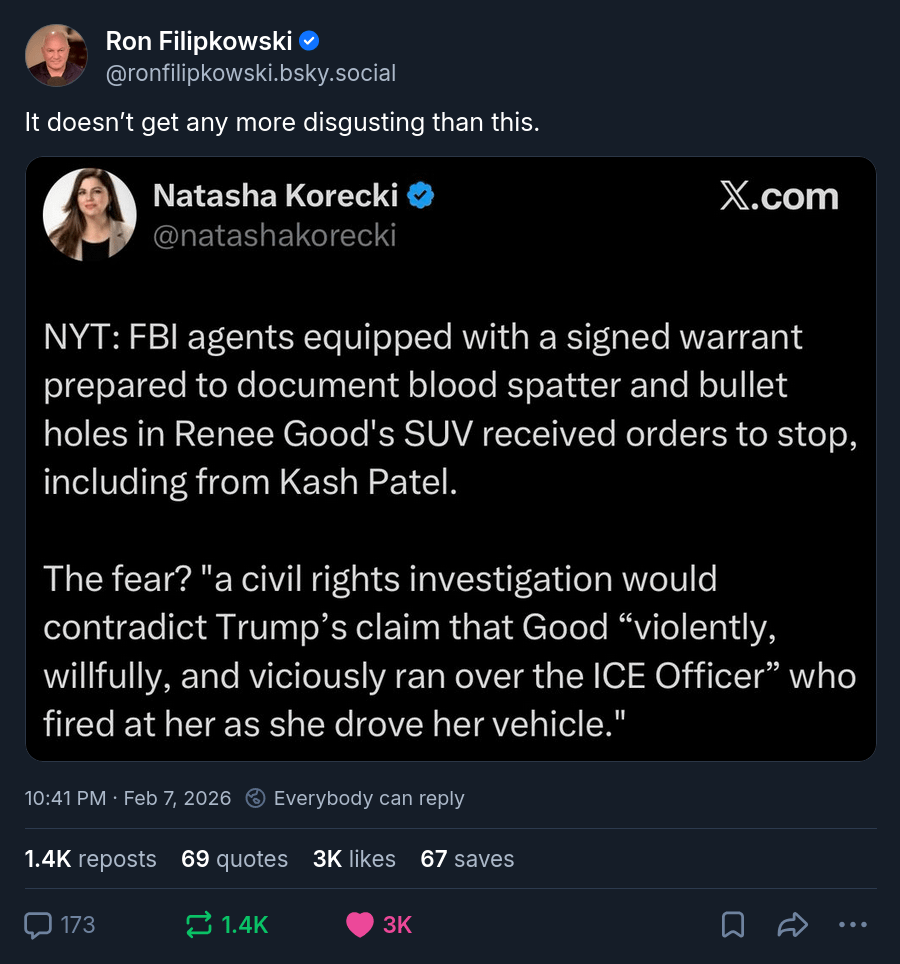Image resolution: width=900 pixels, height=964 pixels.
Task: Like the post with heart icon
Action: pyautogui.click(x=360, y=925)
